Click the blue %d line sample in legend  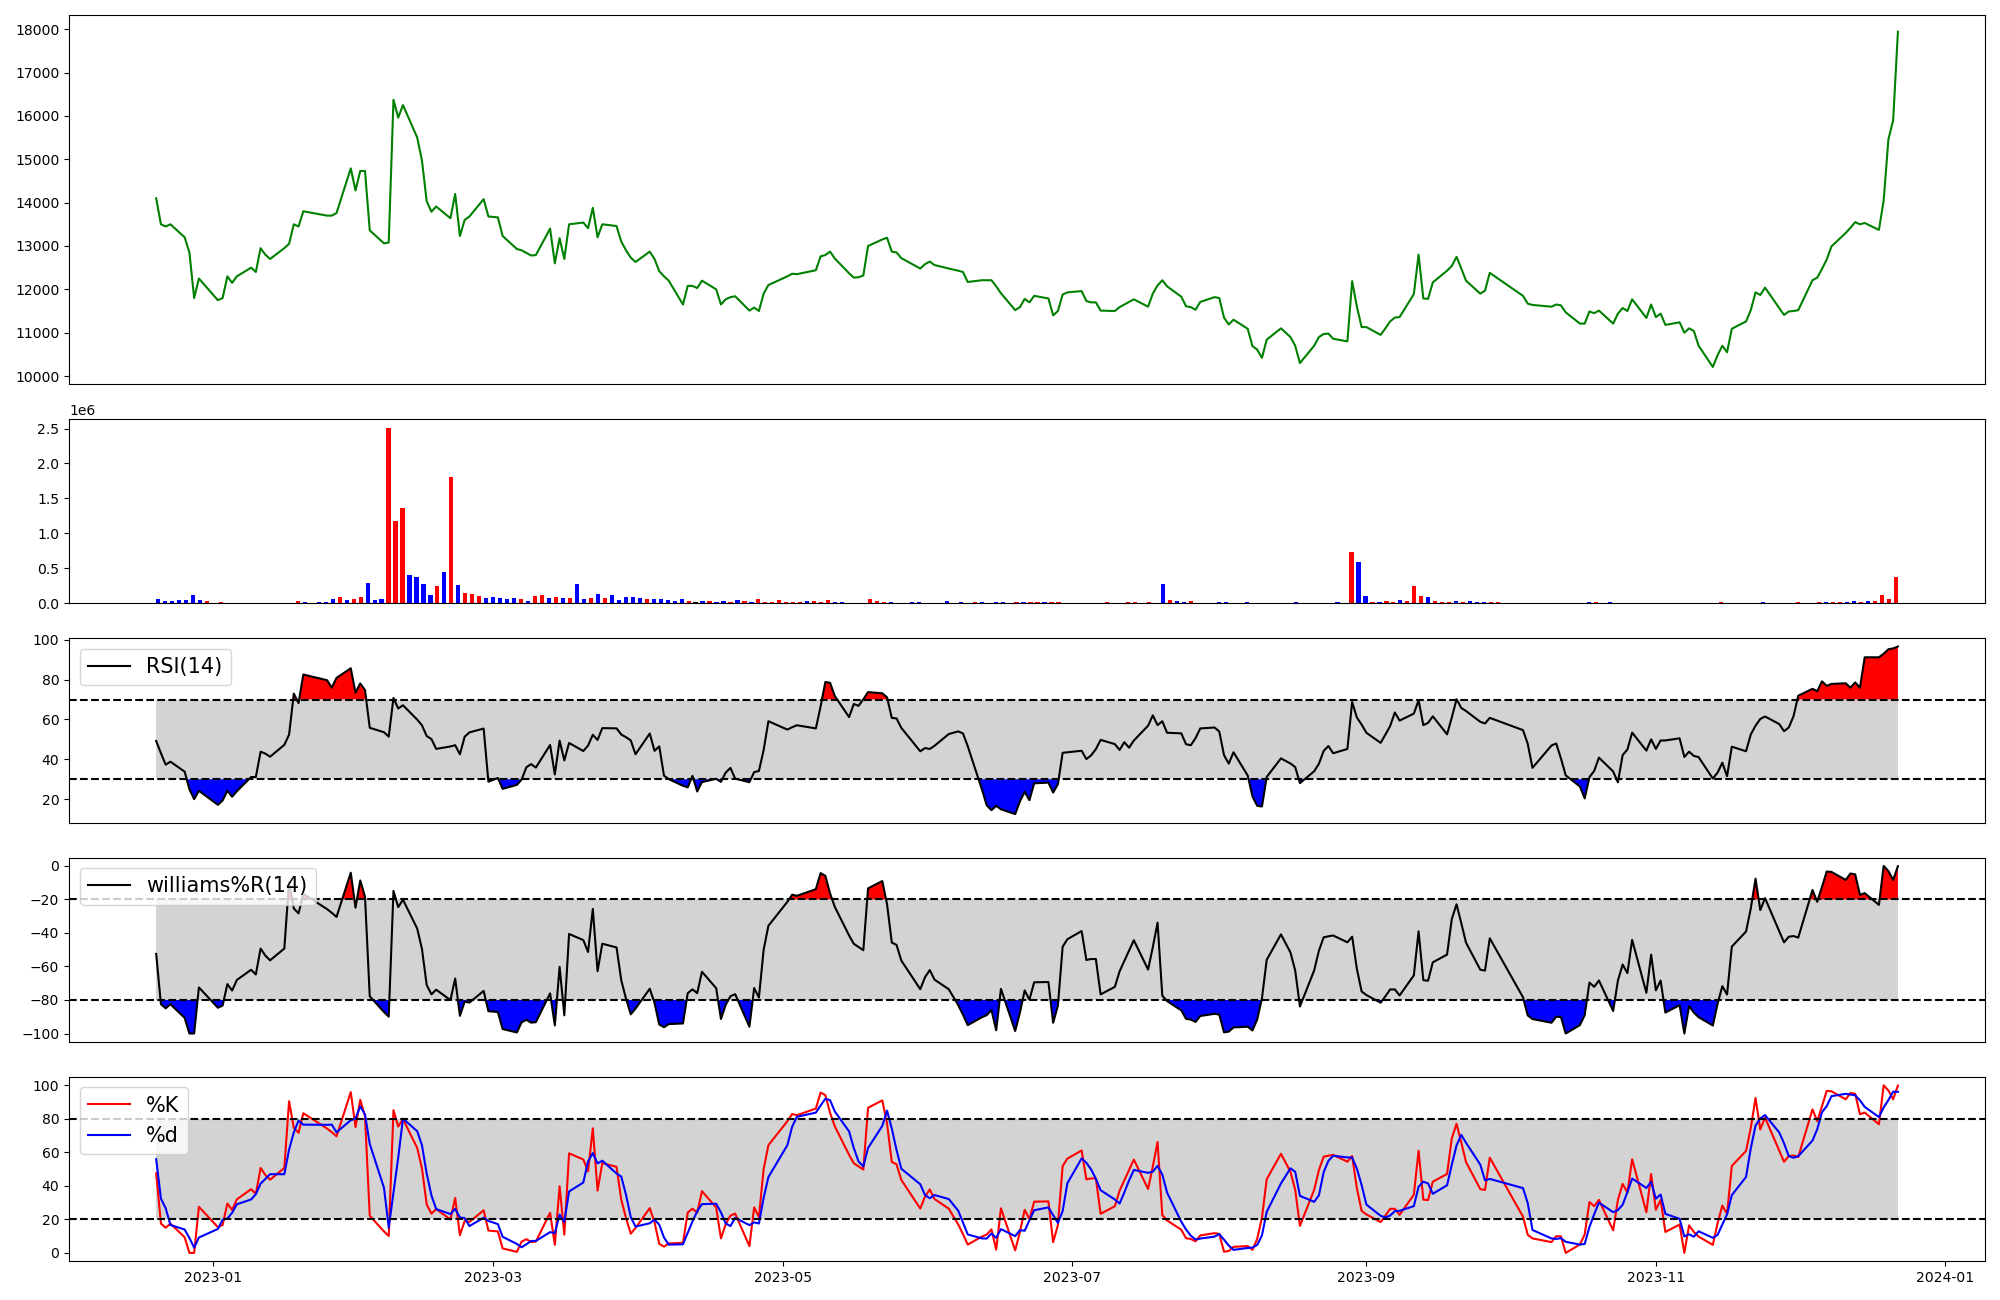[109, 1135]
